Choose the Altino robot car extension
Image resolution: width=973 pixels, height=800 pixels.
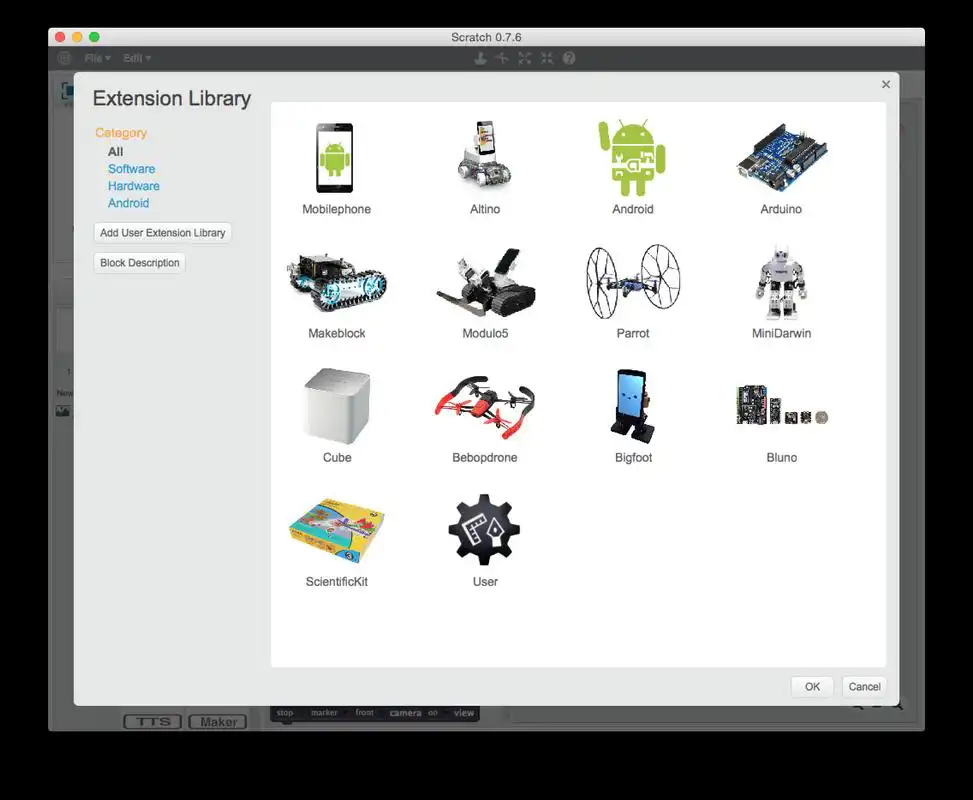(x=485, y=156)
